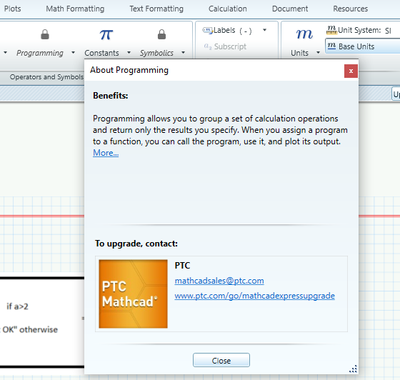The image size is (400, 380).
Task: Open the Resources ribbon tab
Action: tap(350, 9)
